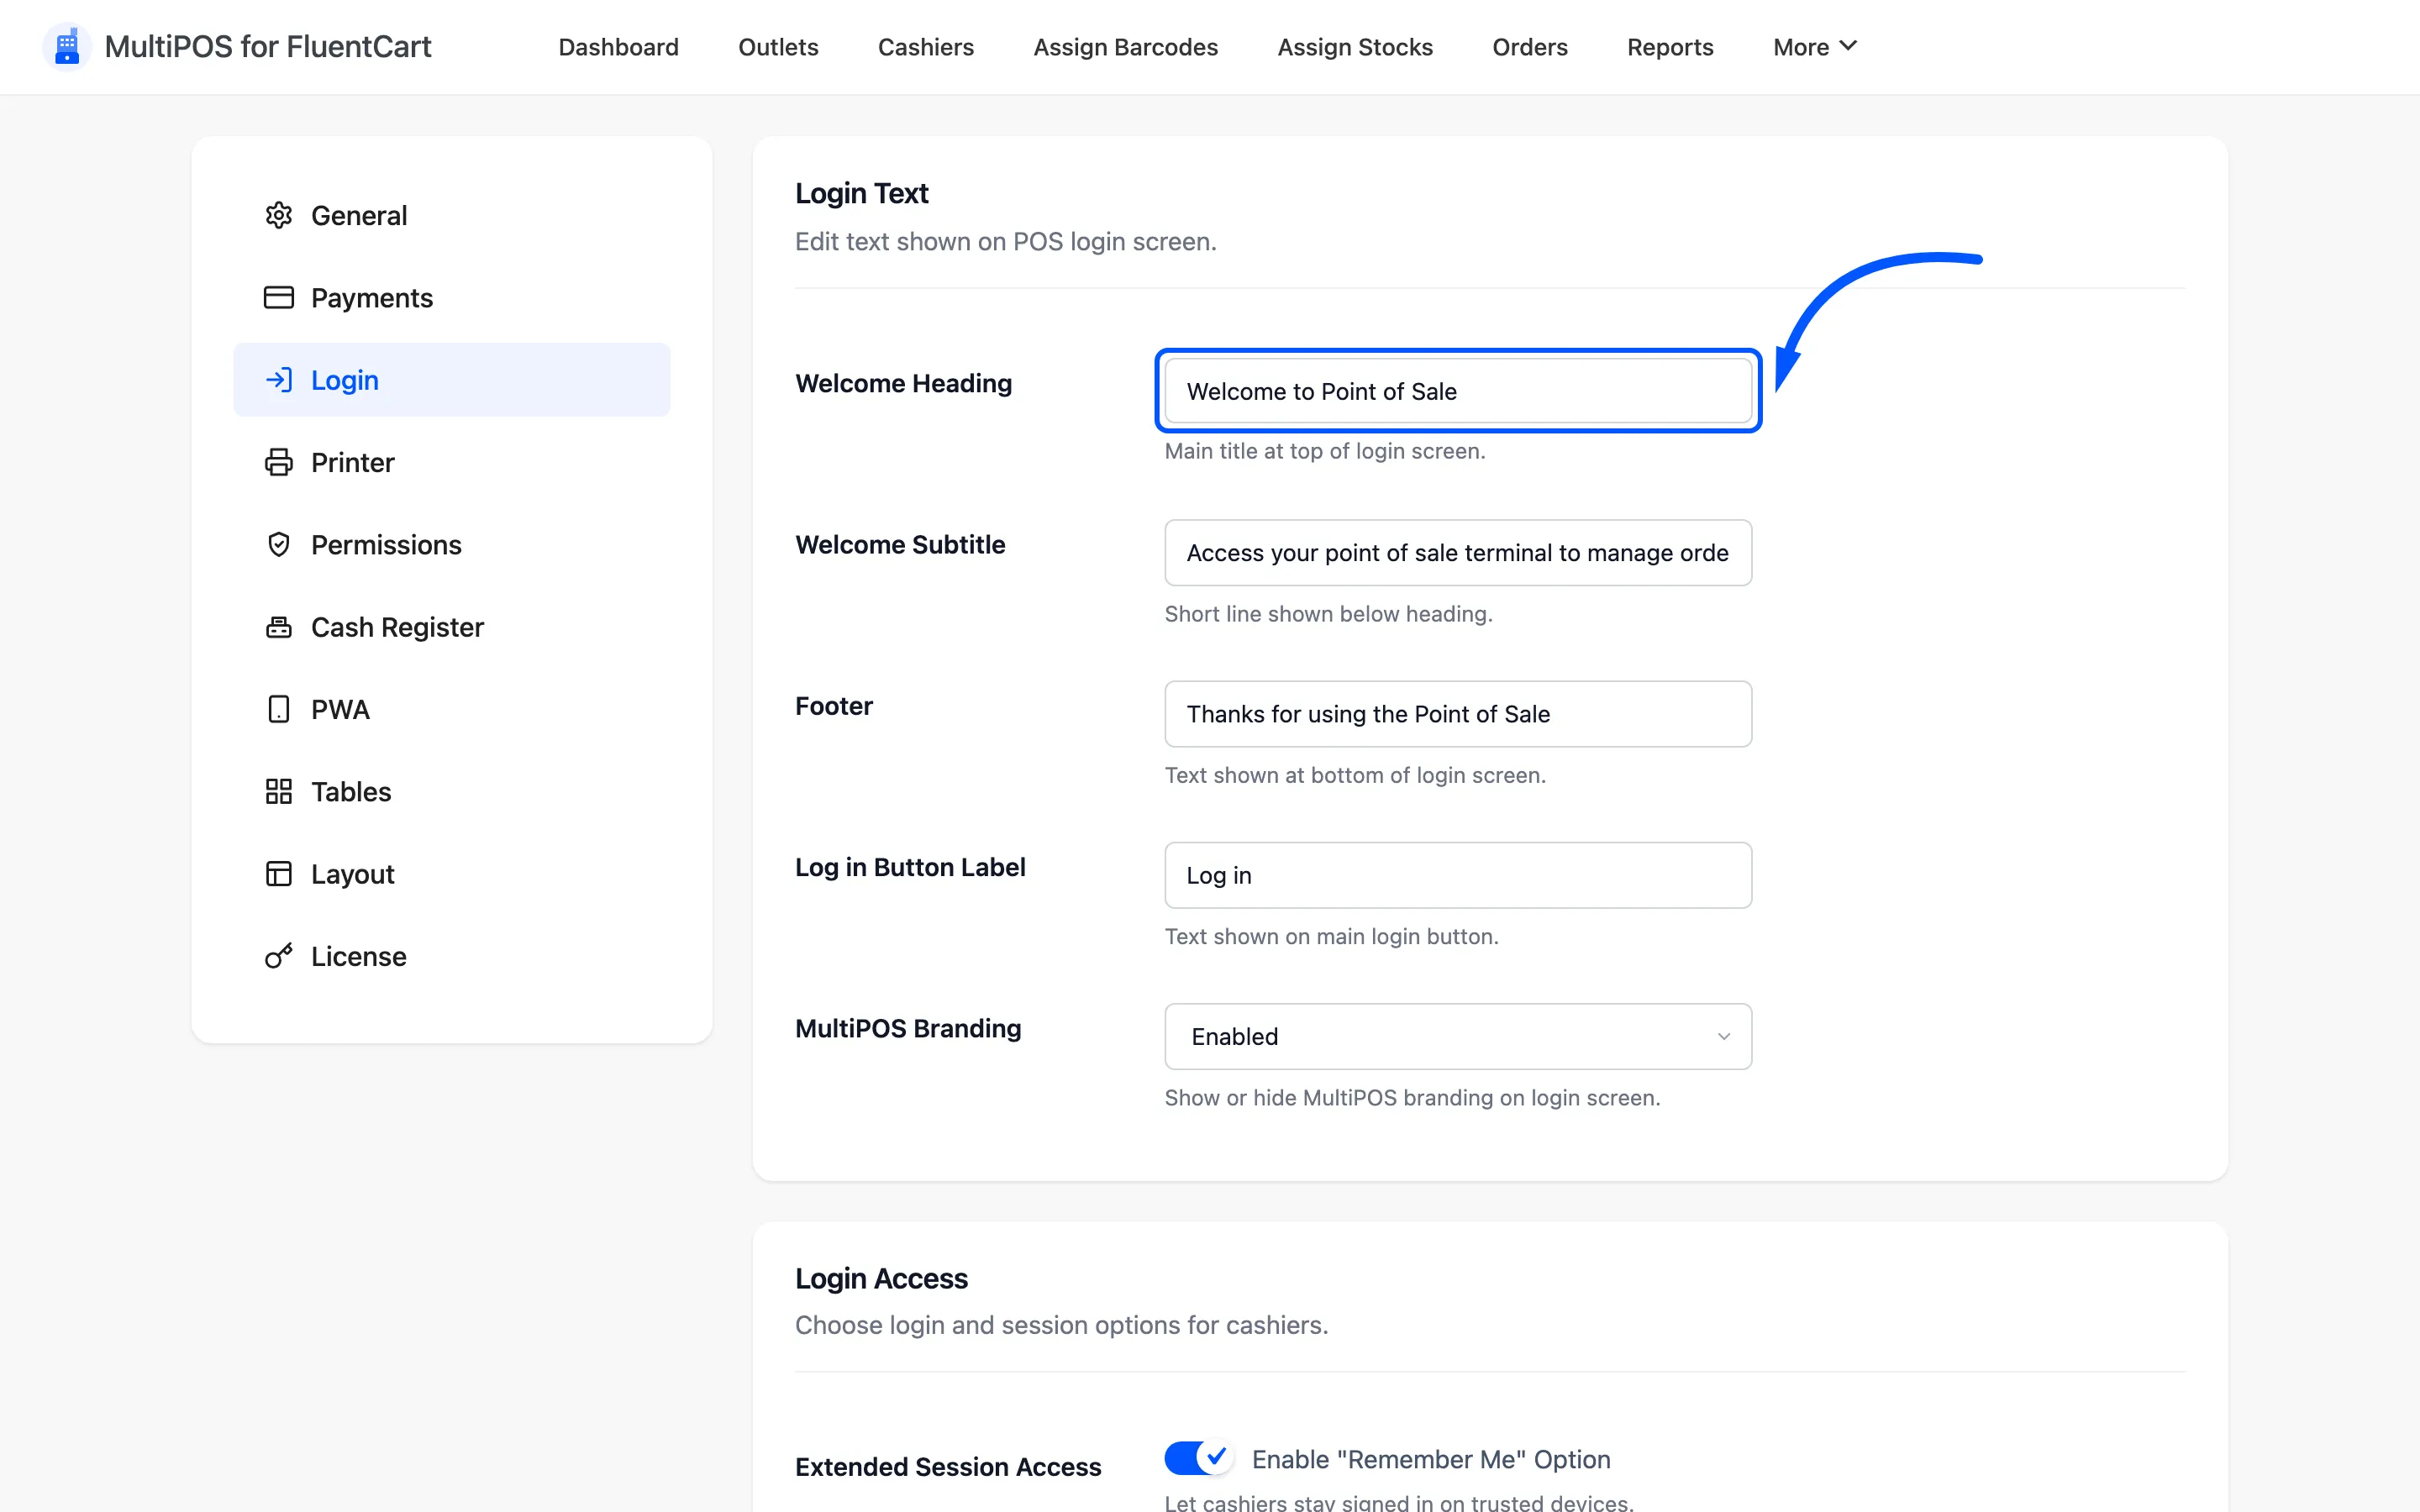The height and width of the screenshot is (1512, 2420).
Task: Open the Reports menu item
Action: pos(1670,47)
